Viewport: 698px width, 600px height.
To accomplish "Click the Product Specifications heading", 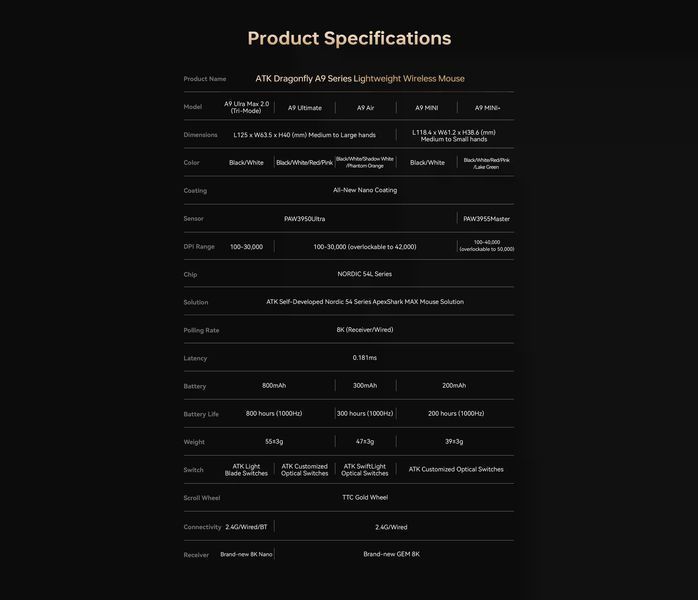I will [349, 38].
